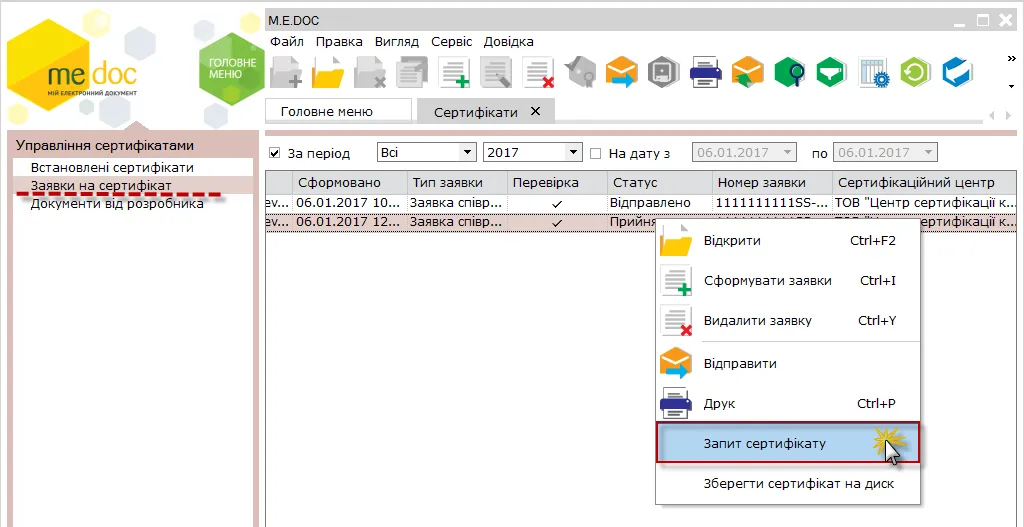1024x527 pixels.
Task: Click the blue printer toolbar icon
Action: tap(706, 72)
